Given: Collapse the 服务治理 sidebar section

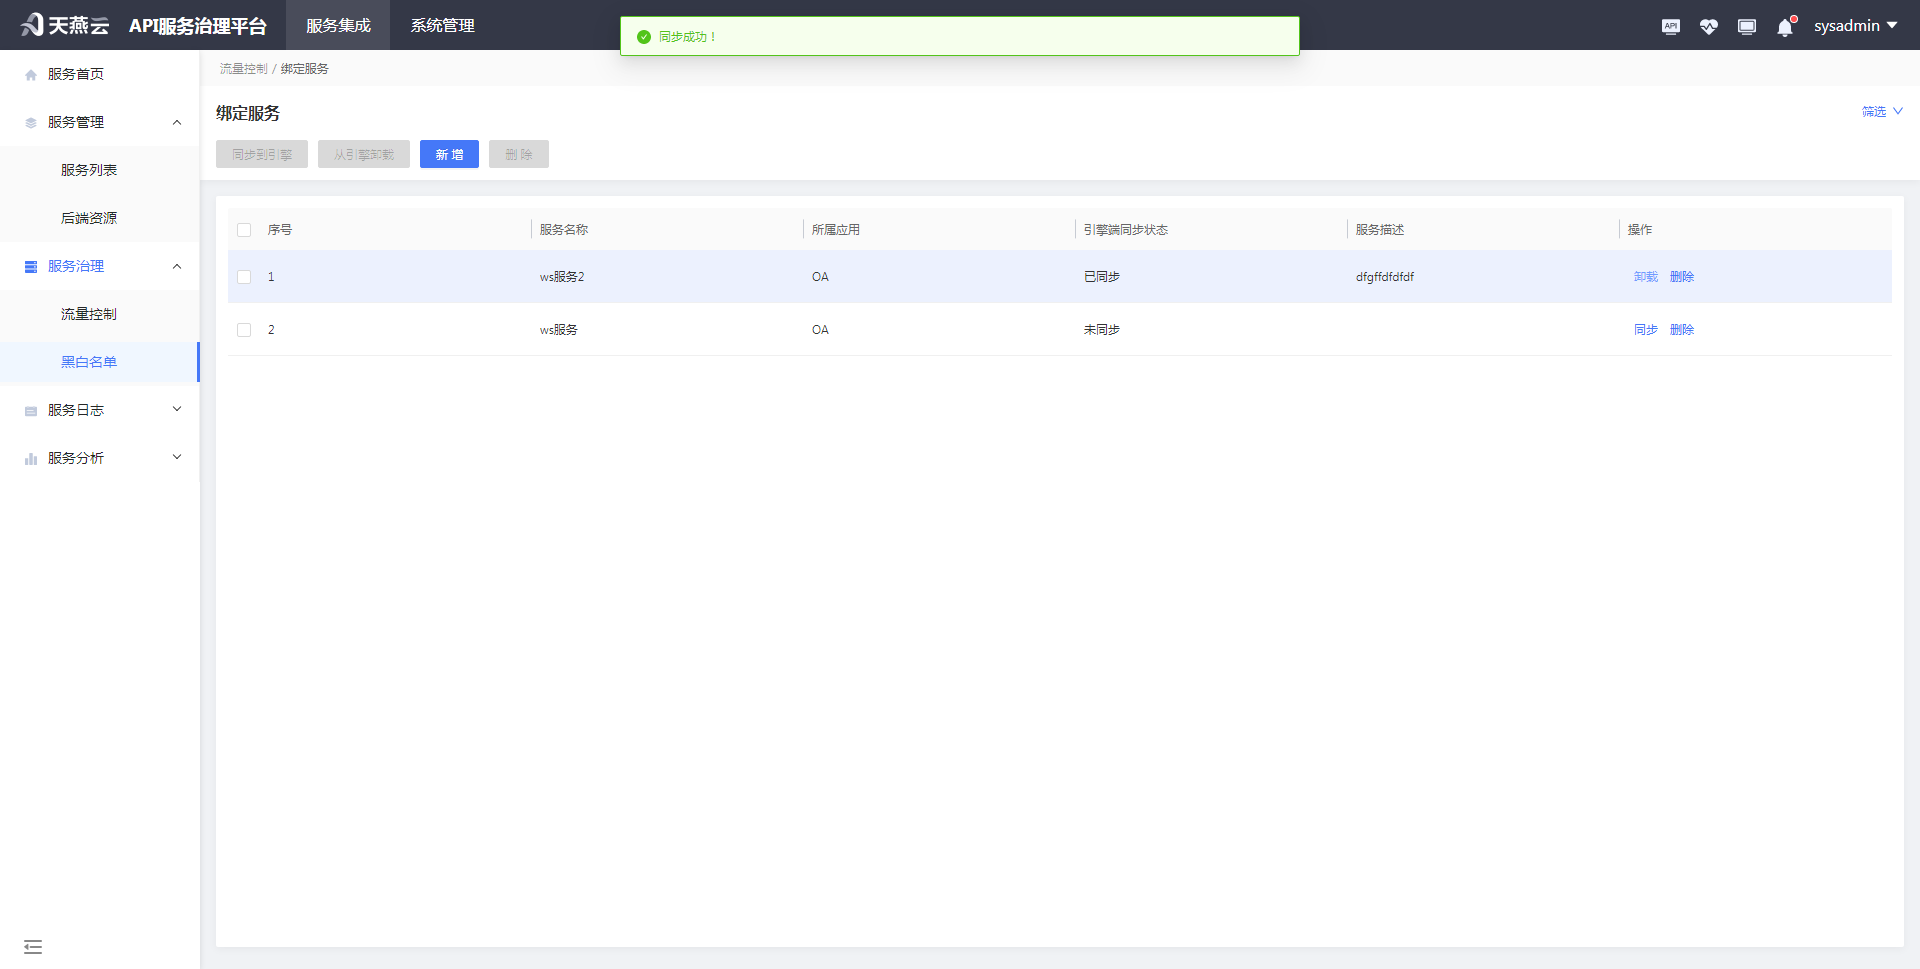Looking at the screenshot, I should point(177,266).
